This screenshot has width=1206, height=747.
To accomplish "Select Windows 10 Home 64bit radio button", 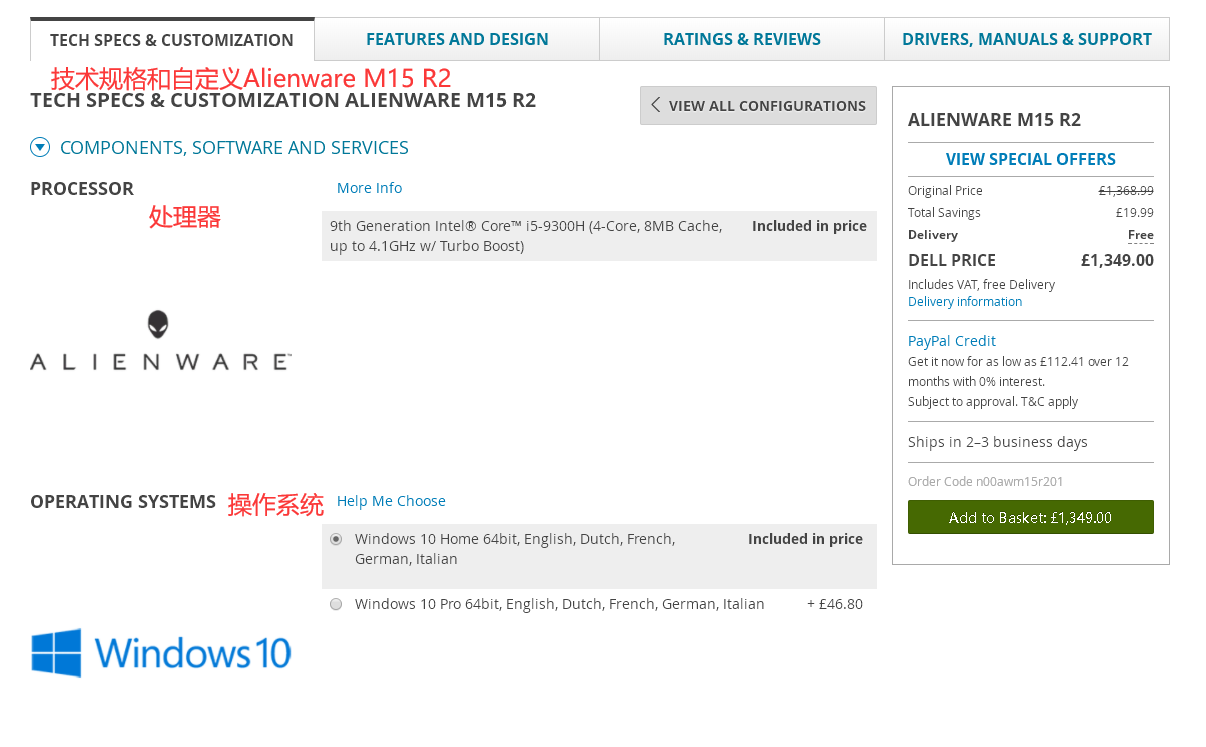I will coord(336,539).
